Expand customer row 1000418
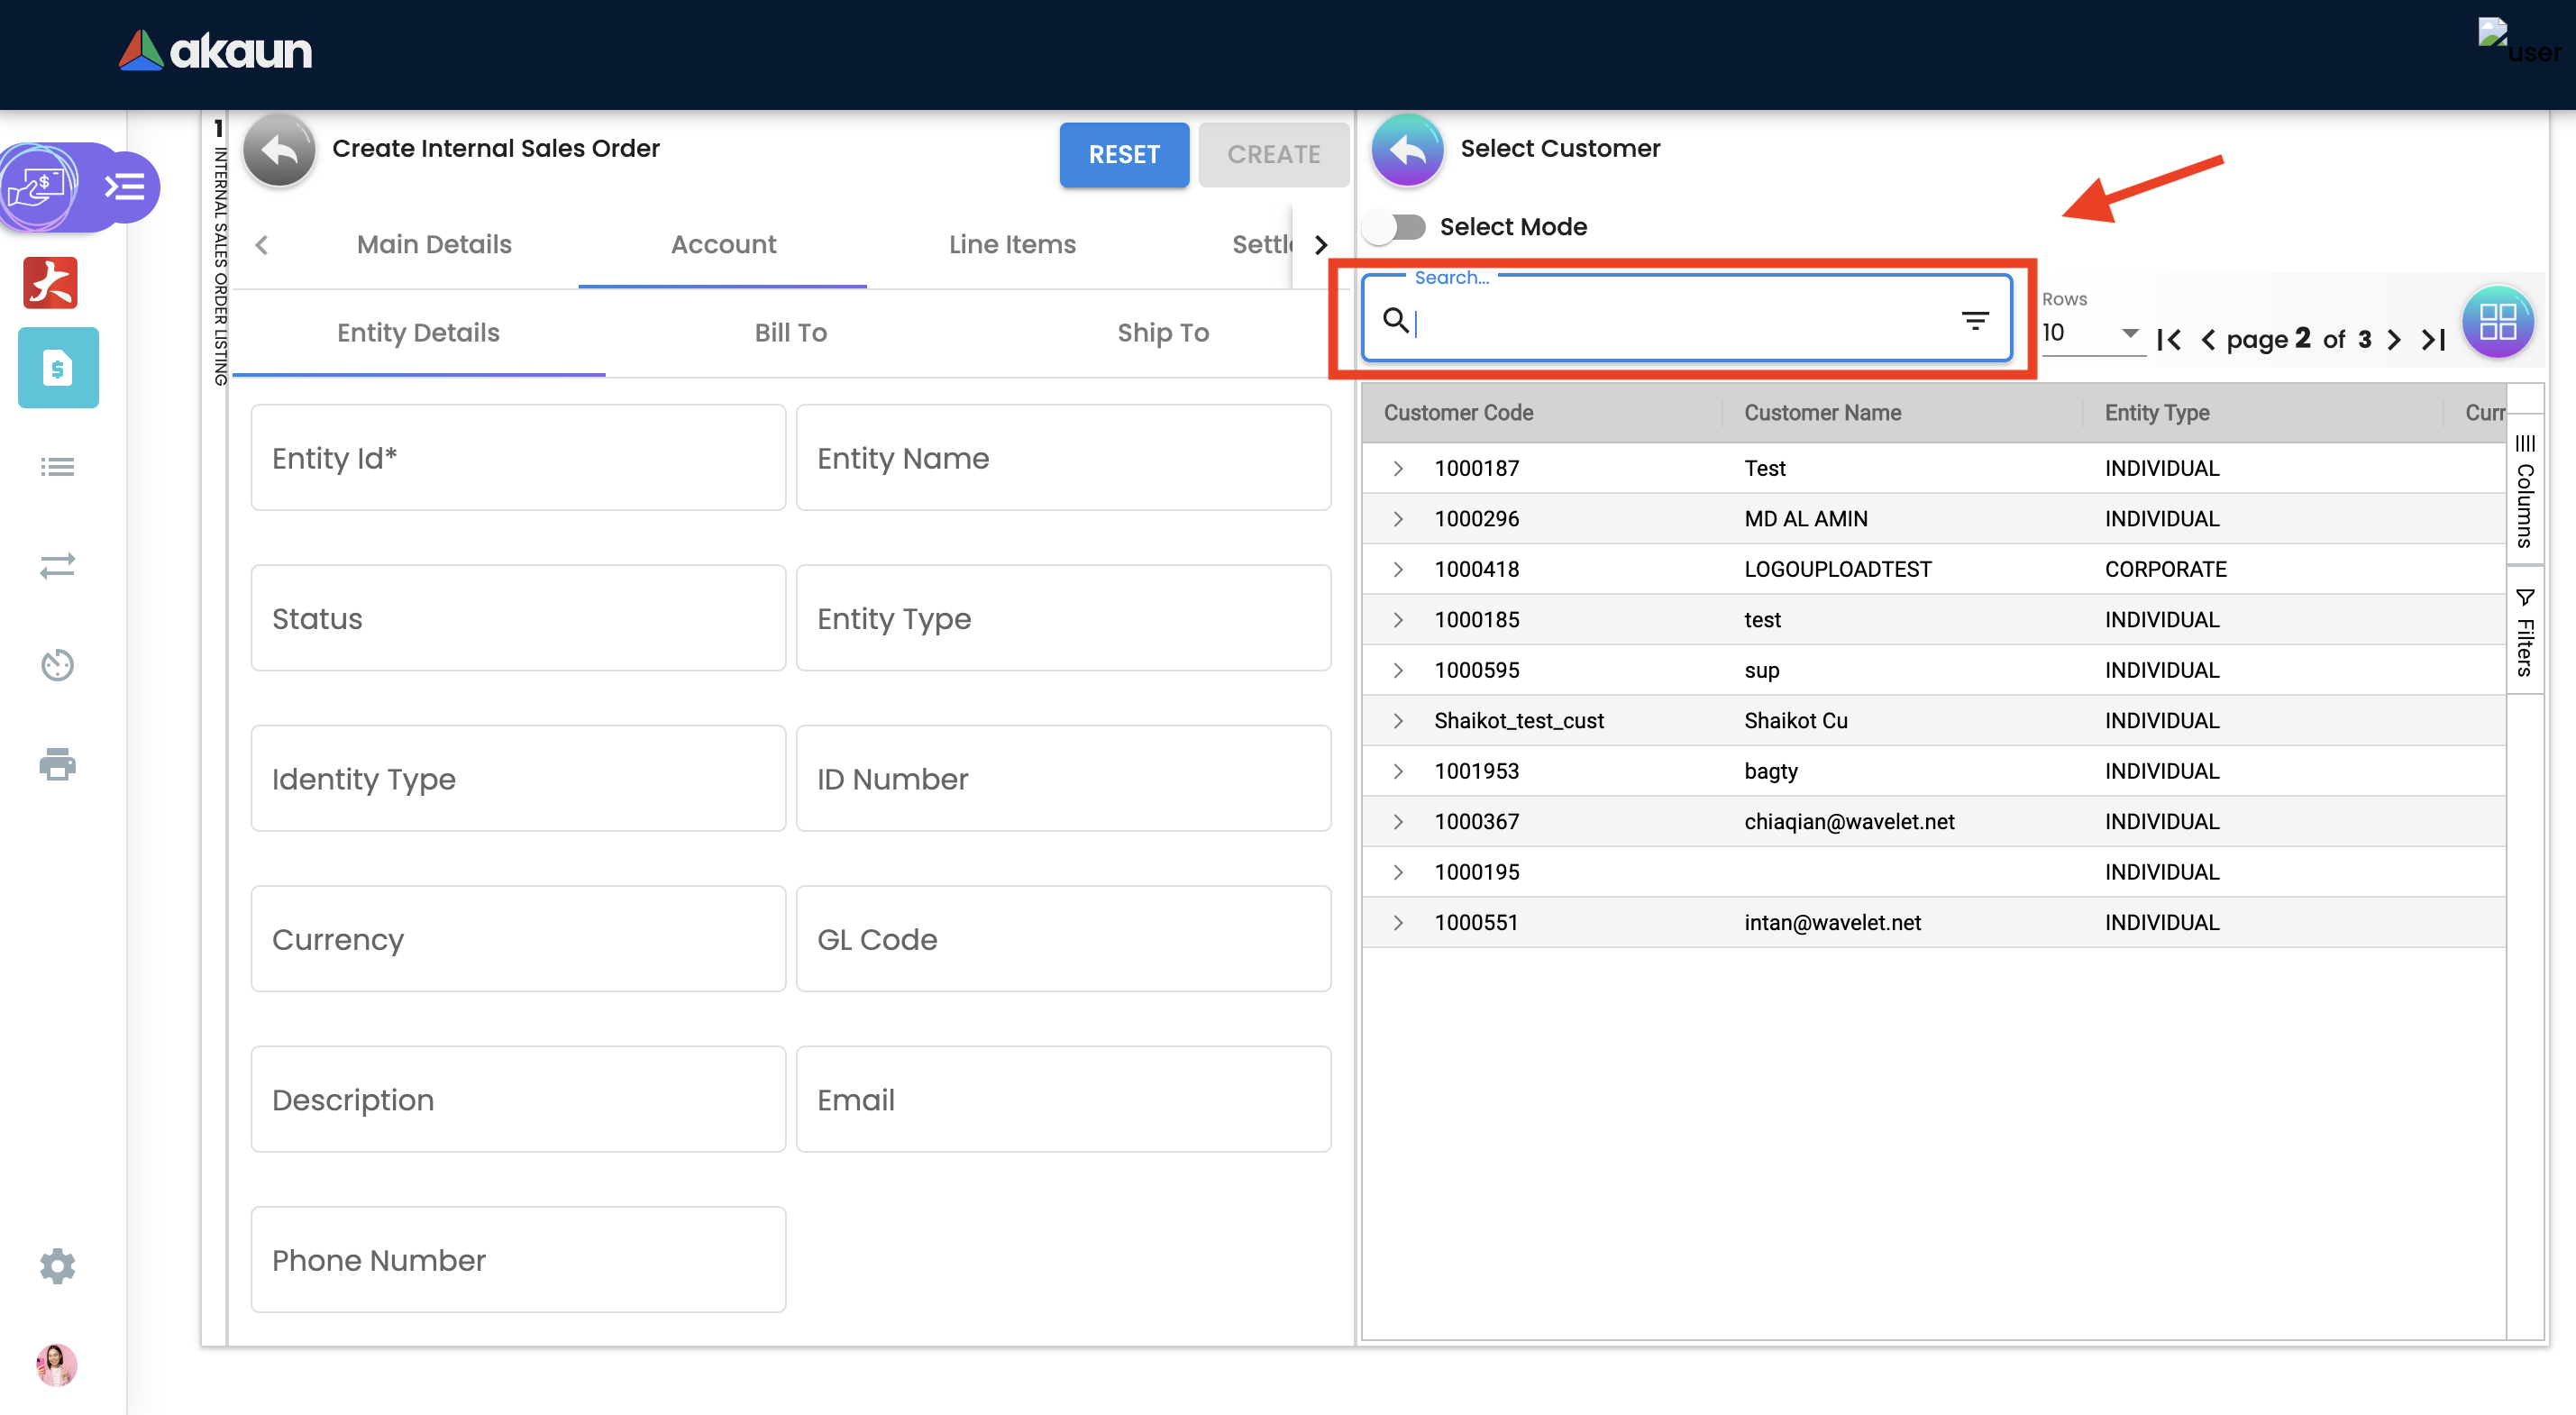The width and height of the screenshot is (2576, 1415). [1398, 569]
